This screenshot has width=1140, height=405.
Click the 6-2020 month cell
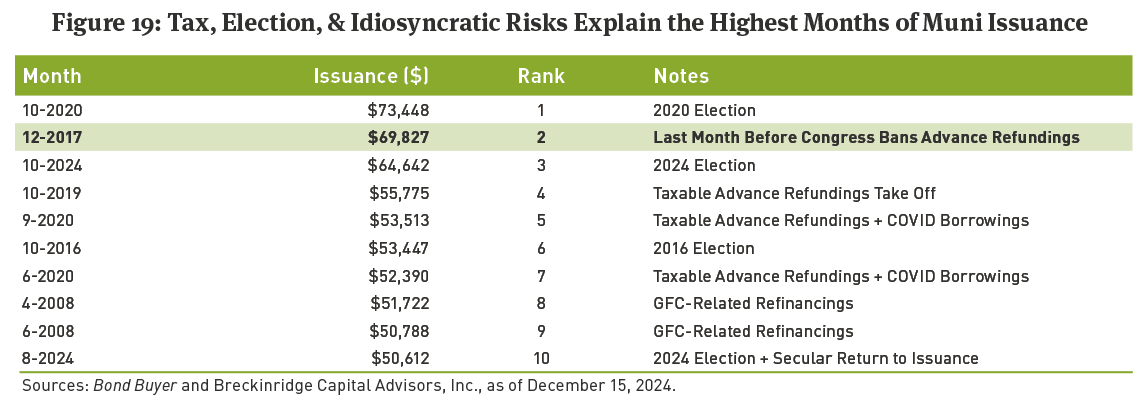(x=47, y=276)
